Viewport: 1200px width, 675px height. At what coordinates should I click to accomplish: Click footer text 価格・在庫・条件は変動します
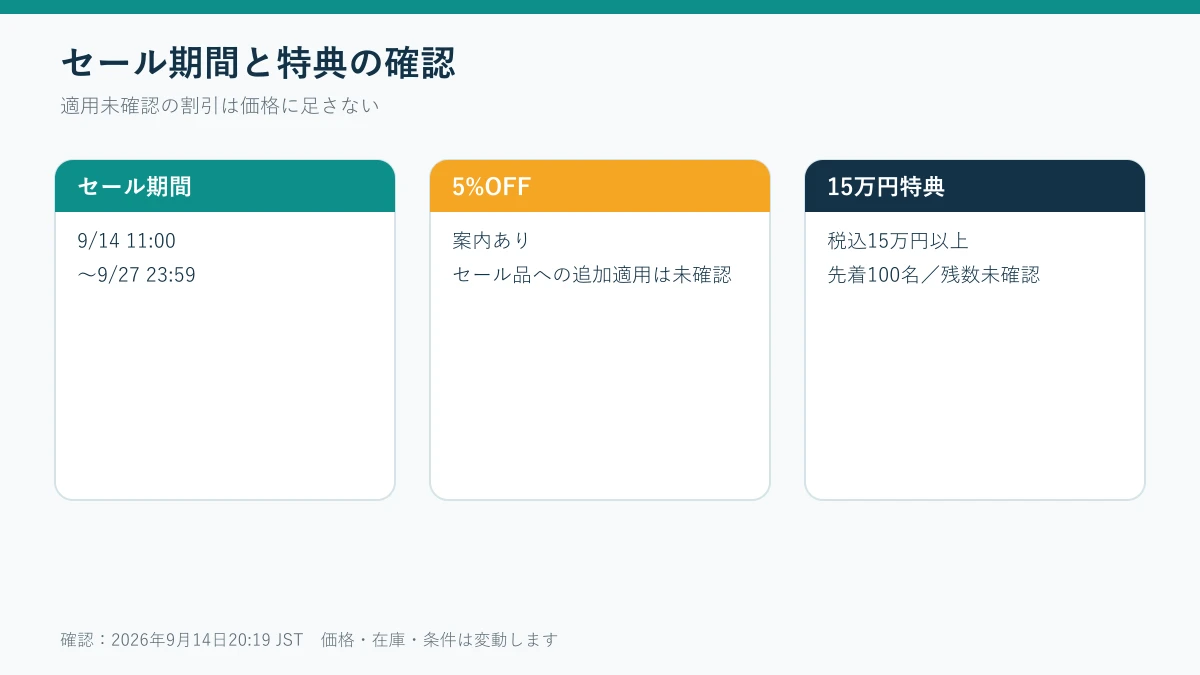click(439, 640)
